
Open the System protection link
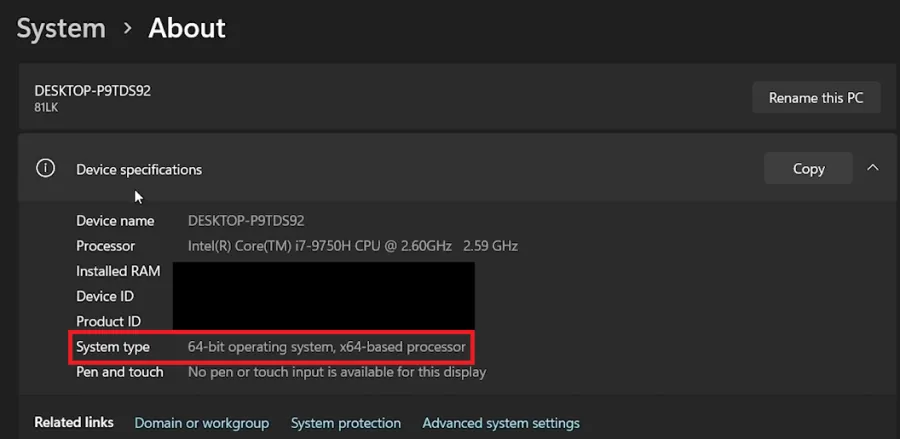point(346,424)
